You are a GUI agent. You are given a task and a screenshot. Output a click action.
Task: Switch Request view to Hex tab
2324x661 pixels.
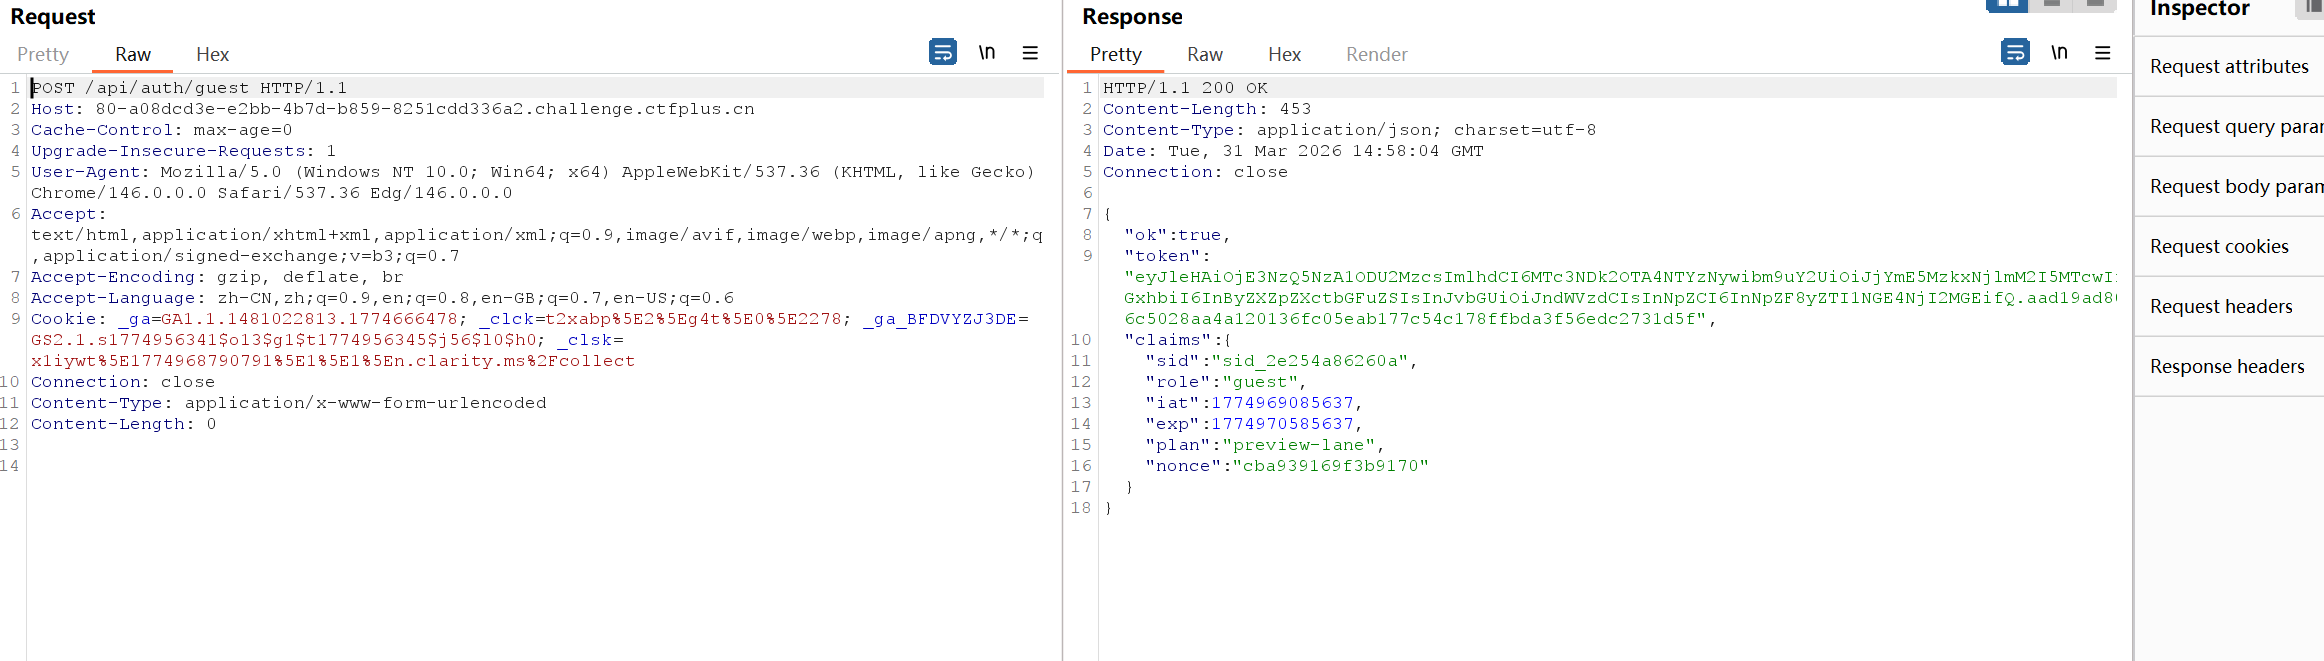pos(212,54)
